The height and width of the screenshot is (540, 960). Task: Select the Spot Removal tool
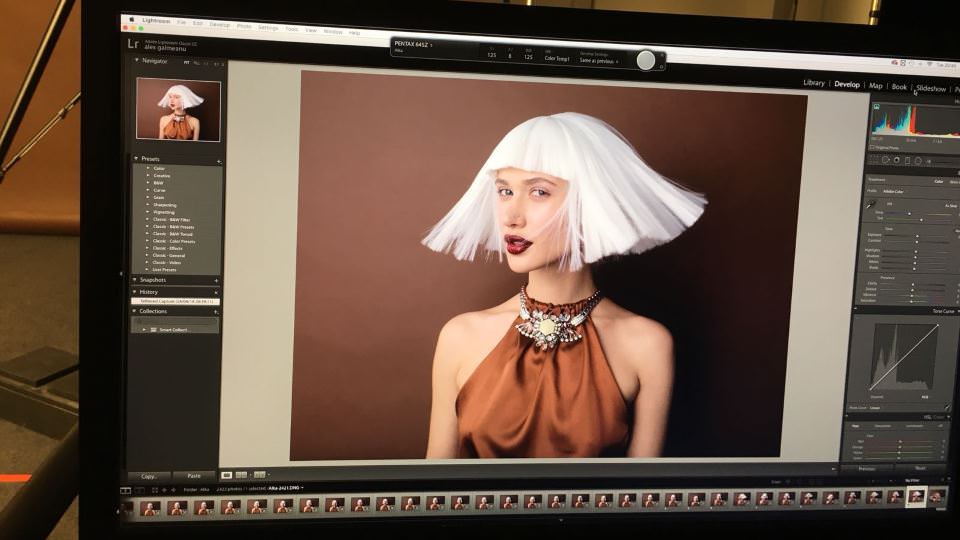[x=885, y=160]
